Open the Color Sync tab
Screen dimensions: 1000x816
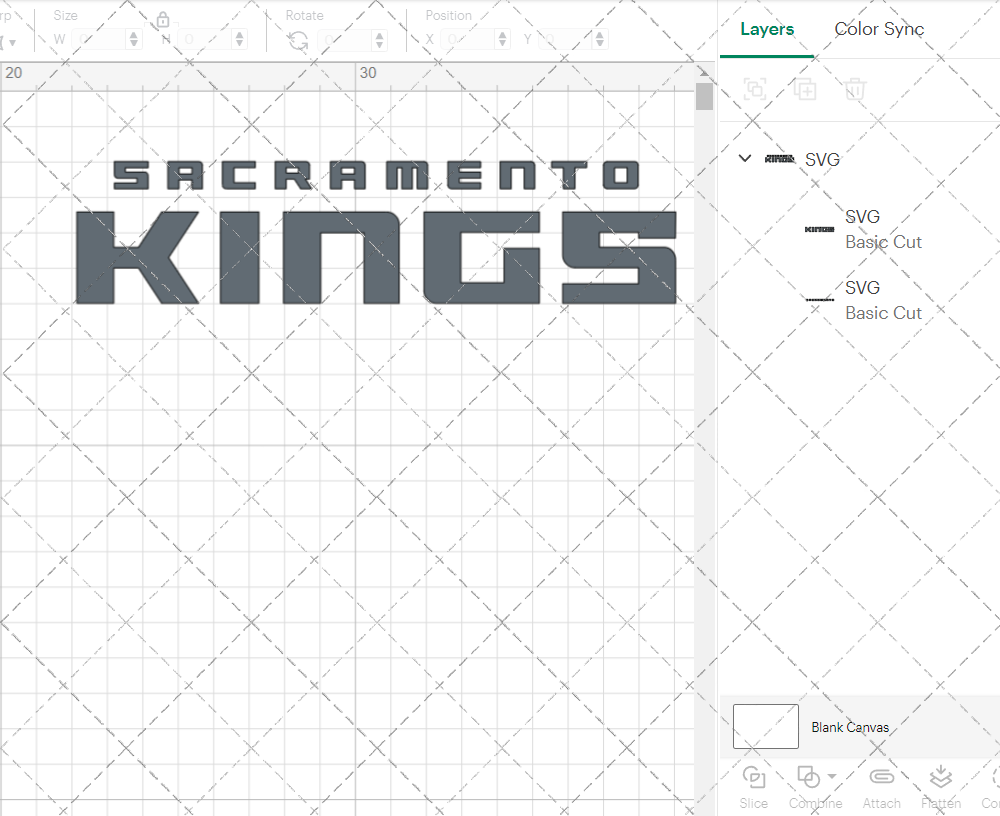click(879, 29)
